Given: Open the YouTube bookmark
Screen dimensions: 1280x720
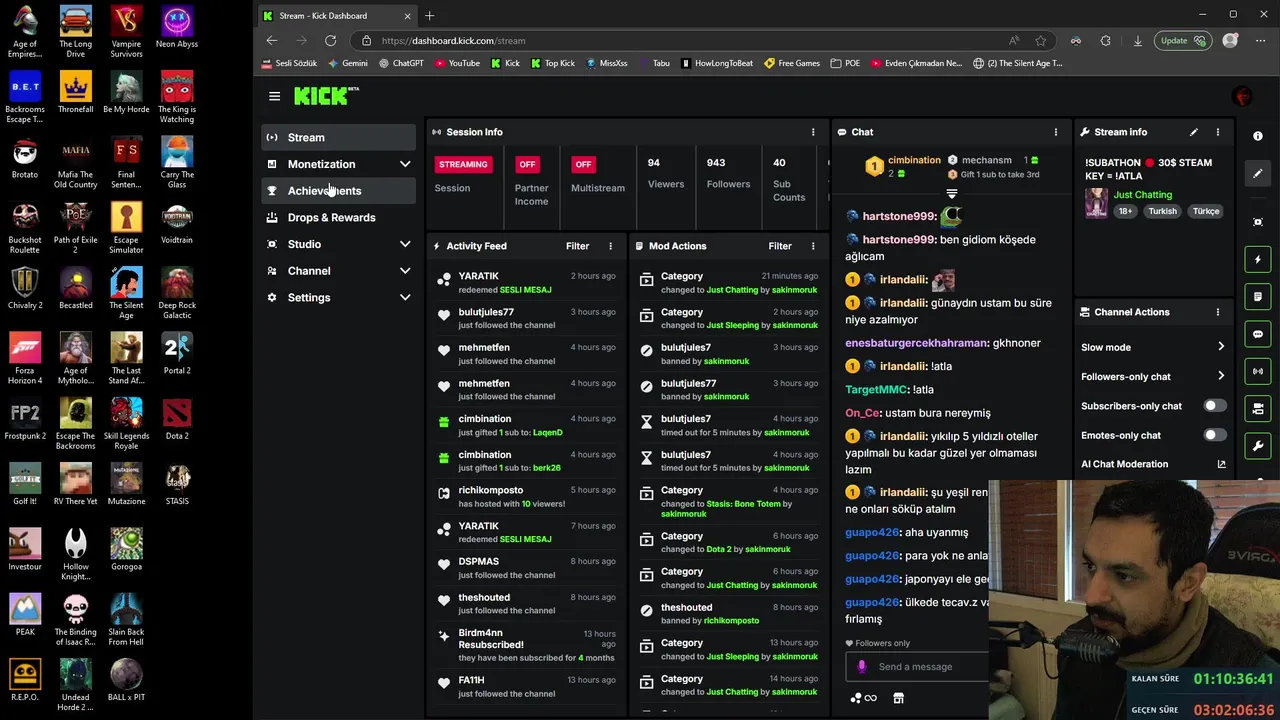Looking at the screenshot, I should point(457,63).
